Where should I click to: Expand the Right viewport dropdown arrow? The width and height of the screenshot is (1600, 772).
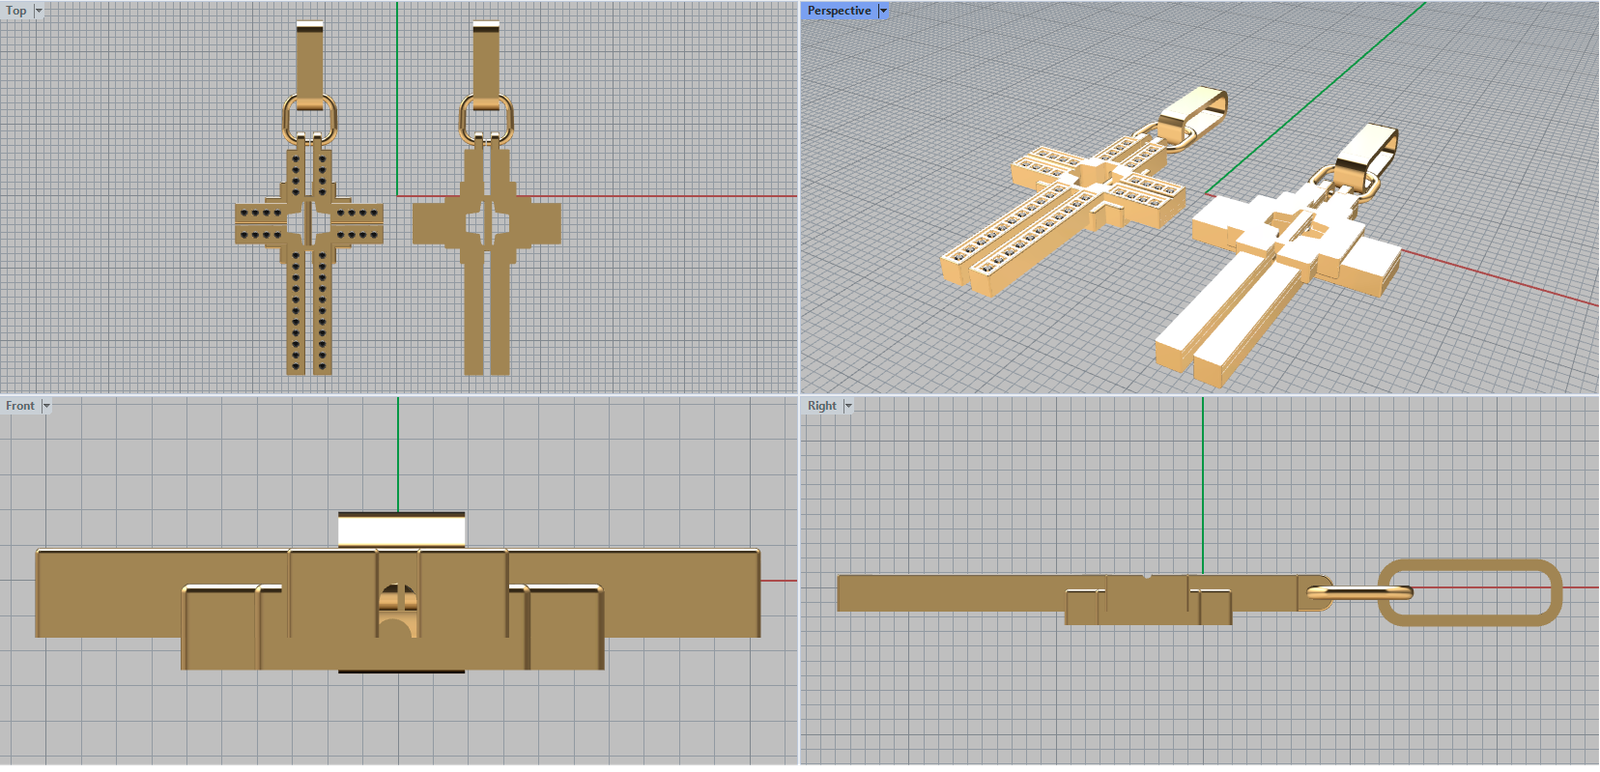tap(848, 406)
